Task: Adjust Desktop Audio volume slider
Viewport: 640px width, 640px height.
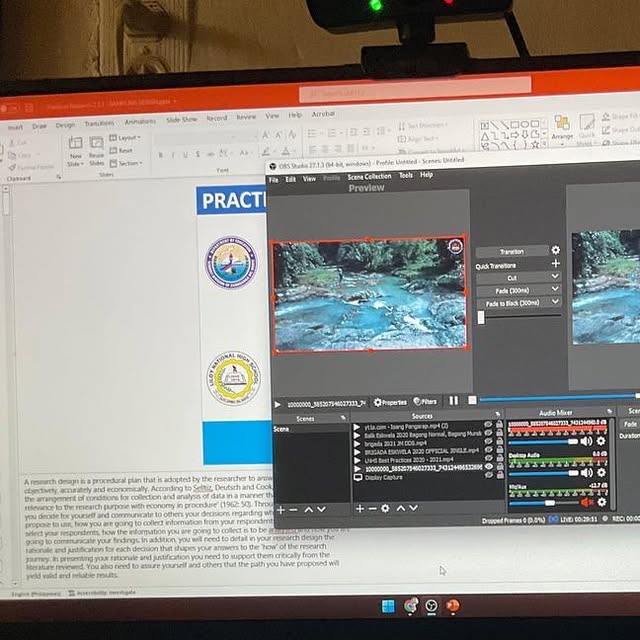Action: pos(544,473)
